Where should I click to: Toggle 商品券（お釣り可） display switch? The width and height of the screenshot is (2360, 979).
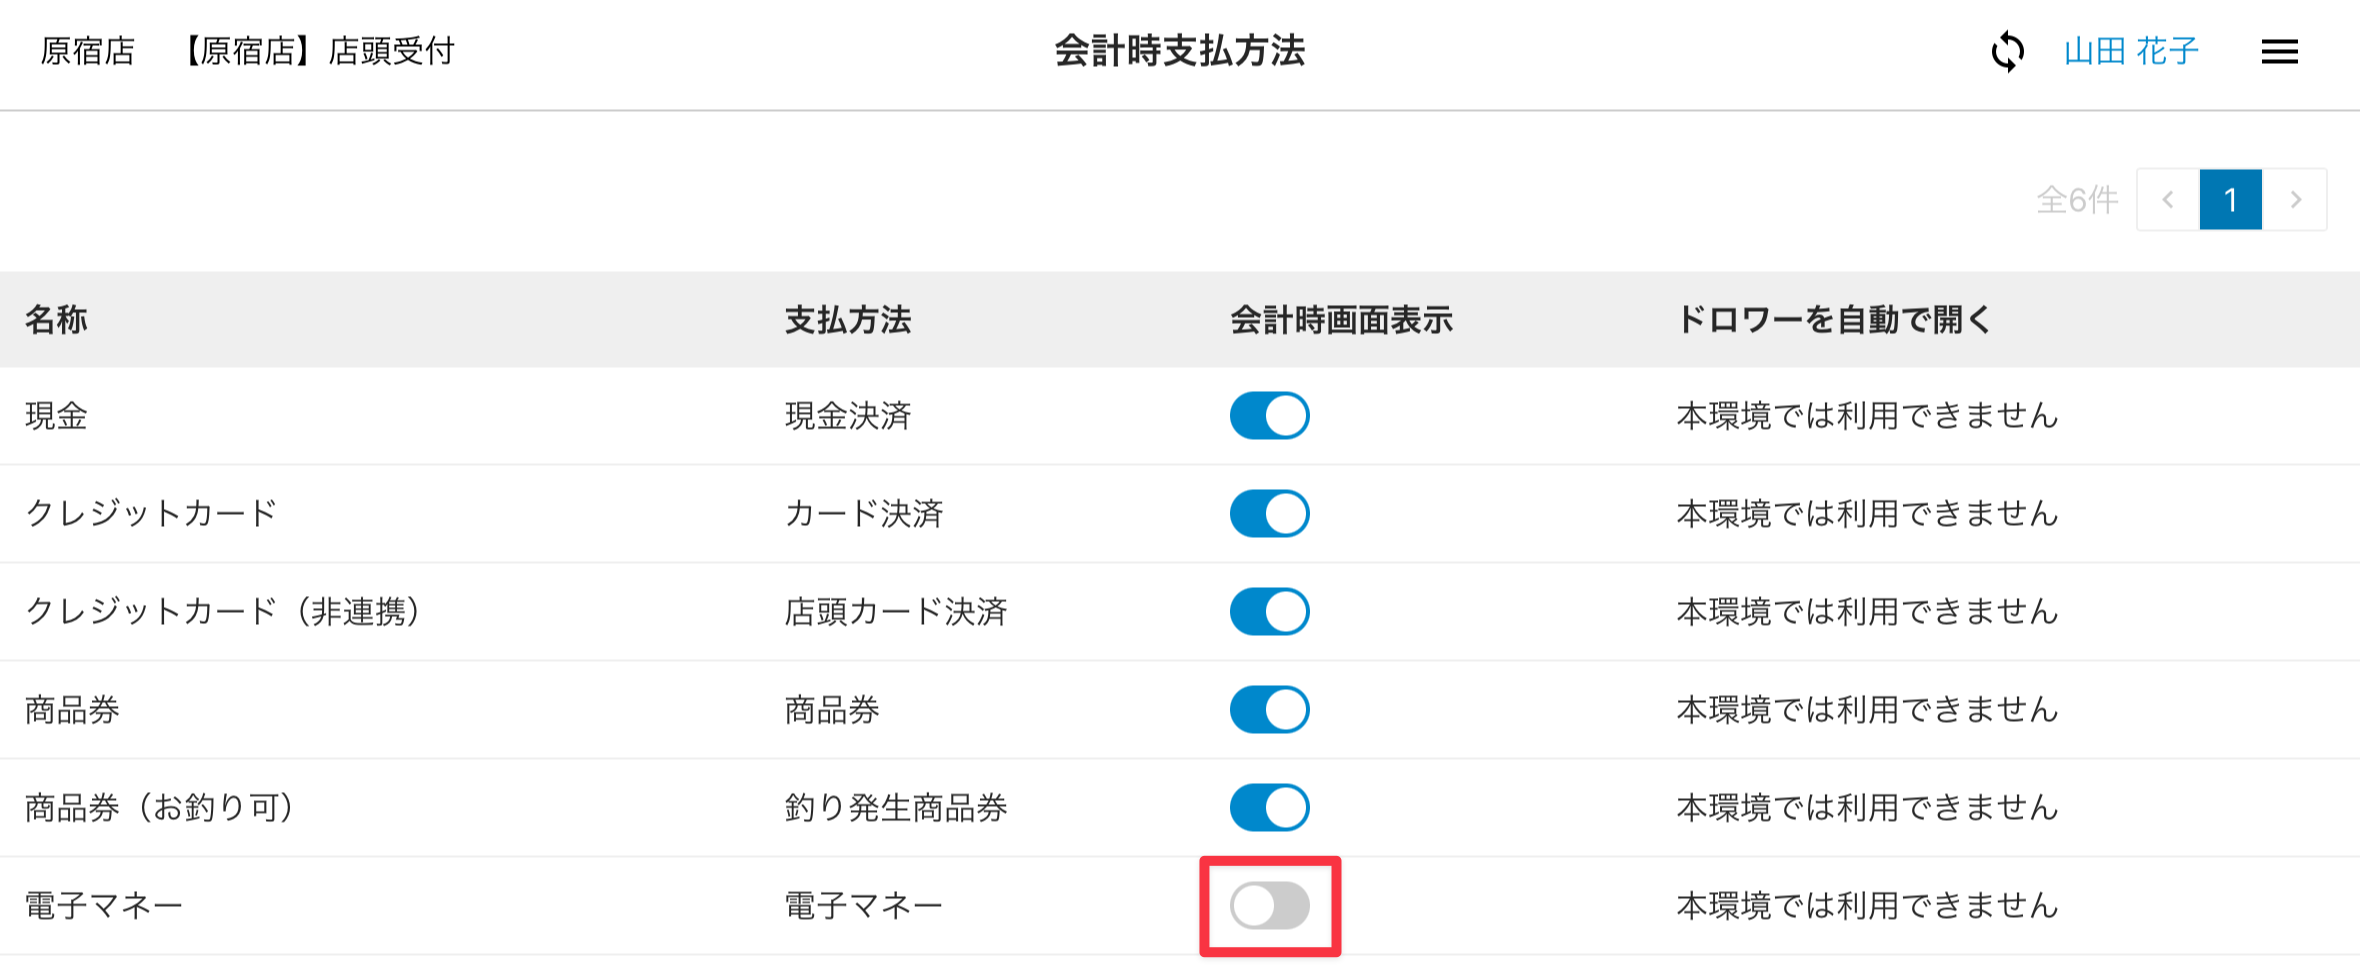point(1269,808)
